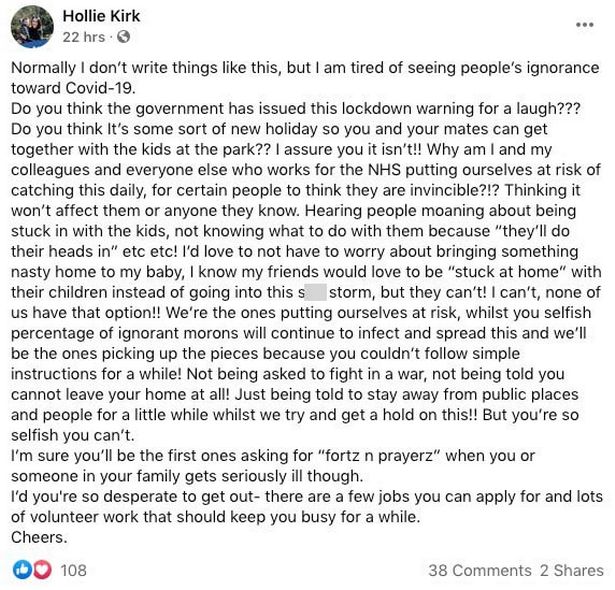Image resolution: width=615 pixels, height=590 pixels.
Task: Click the red heart Love reaction icon
Action: click(41, 570)
